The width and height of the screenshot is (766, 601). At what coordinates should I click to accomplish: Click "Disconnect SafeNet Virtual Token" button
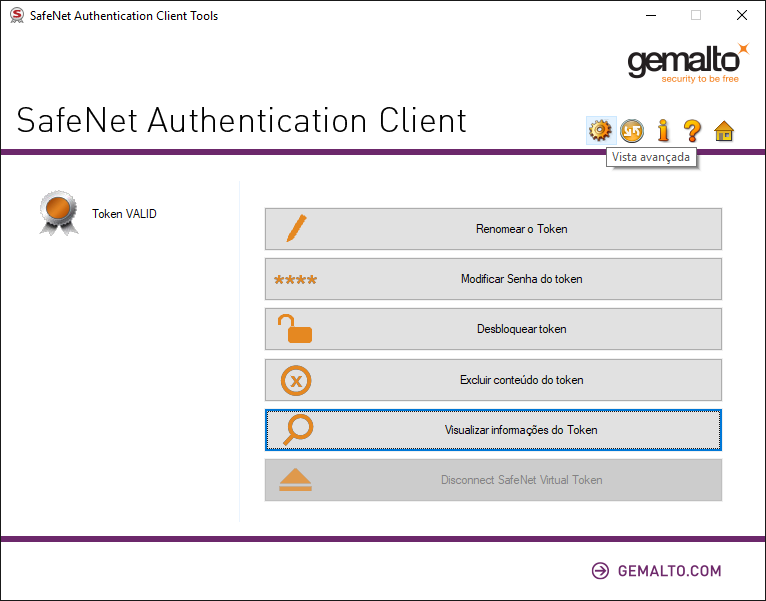click(x=493, y=480)
